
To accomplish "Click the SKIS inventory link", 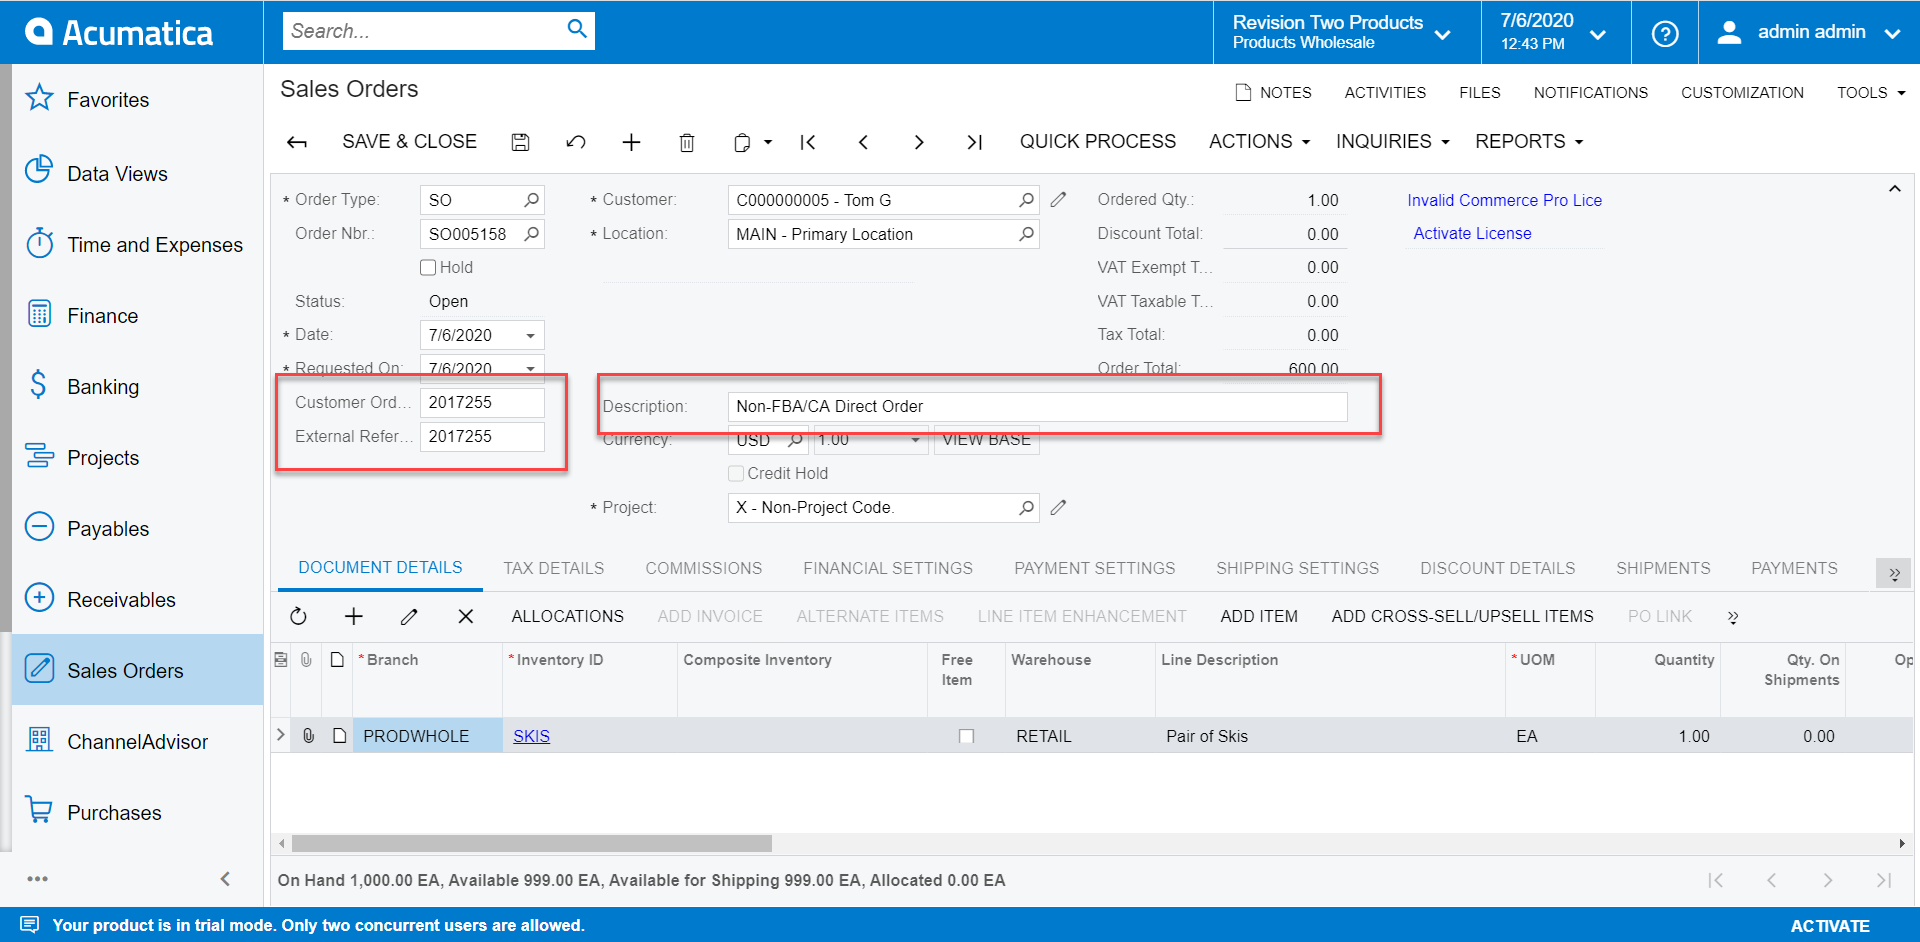I will pos(531,736).
